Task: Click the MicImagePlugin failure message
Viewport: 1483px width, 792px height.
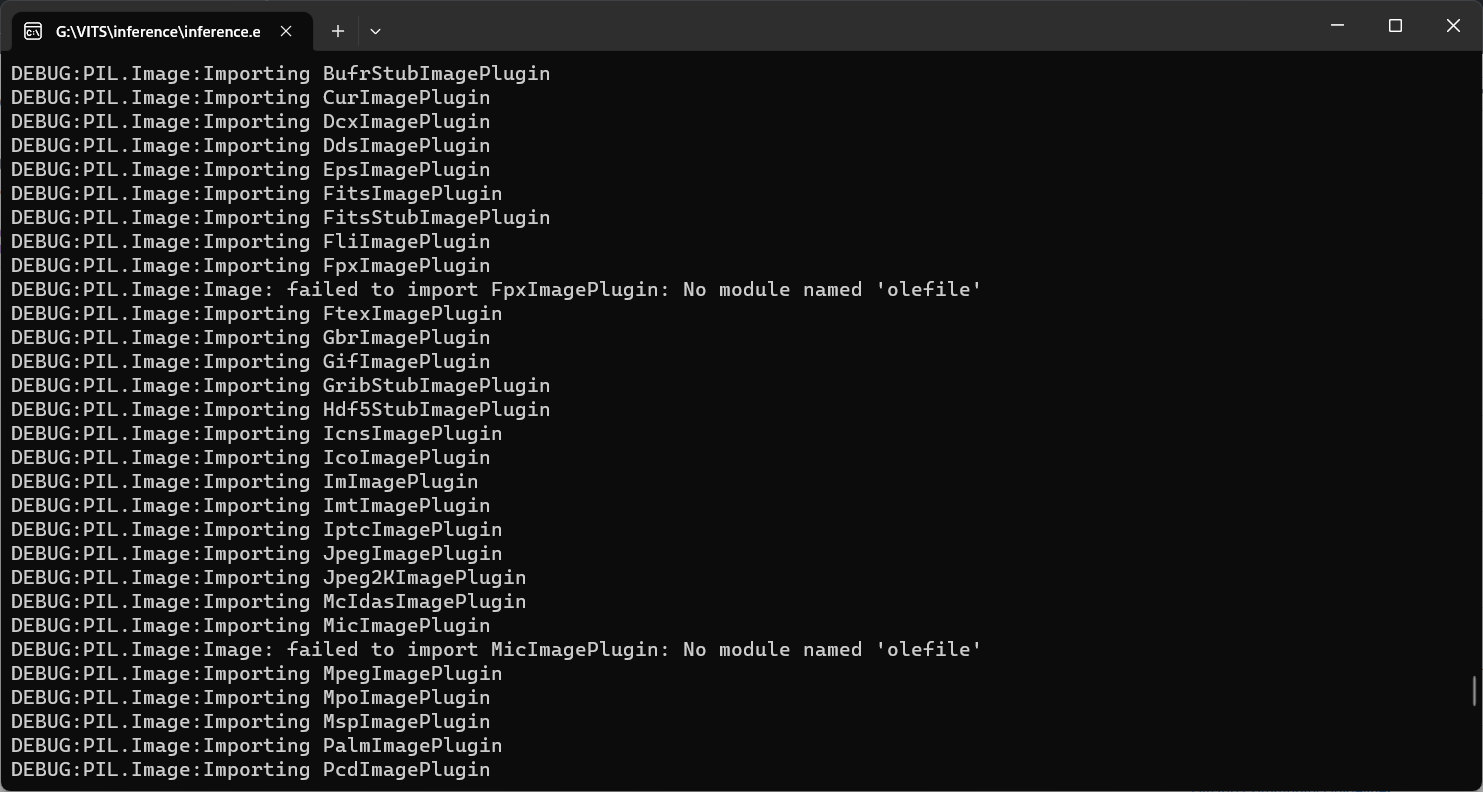Action: click(494, 649)
